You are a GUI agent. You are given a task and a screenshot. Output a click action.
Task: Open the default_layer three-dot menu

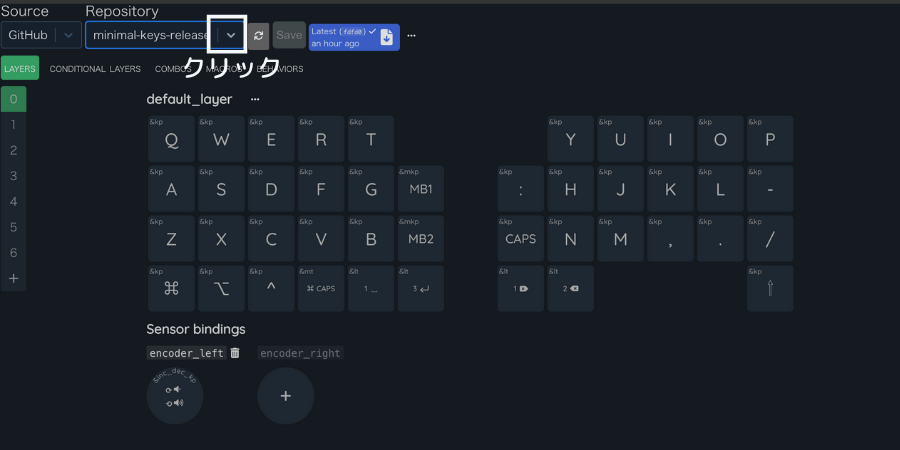255,100
